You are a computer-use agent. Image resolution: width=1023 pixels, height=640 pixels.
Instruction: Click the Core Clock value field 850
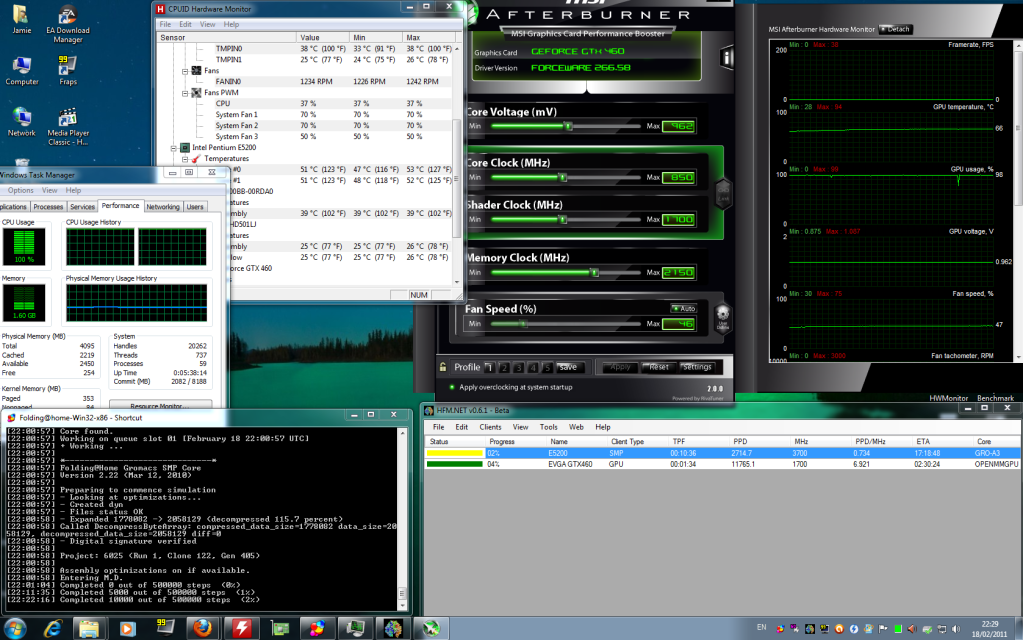click(678, 177)
